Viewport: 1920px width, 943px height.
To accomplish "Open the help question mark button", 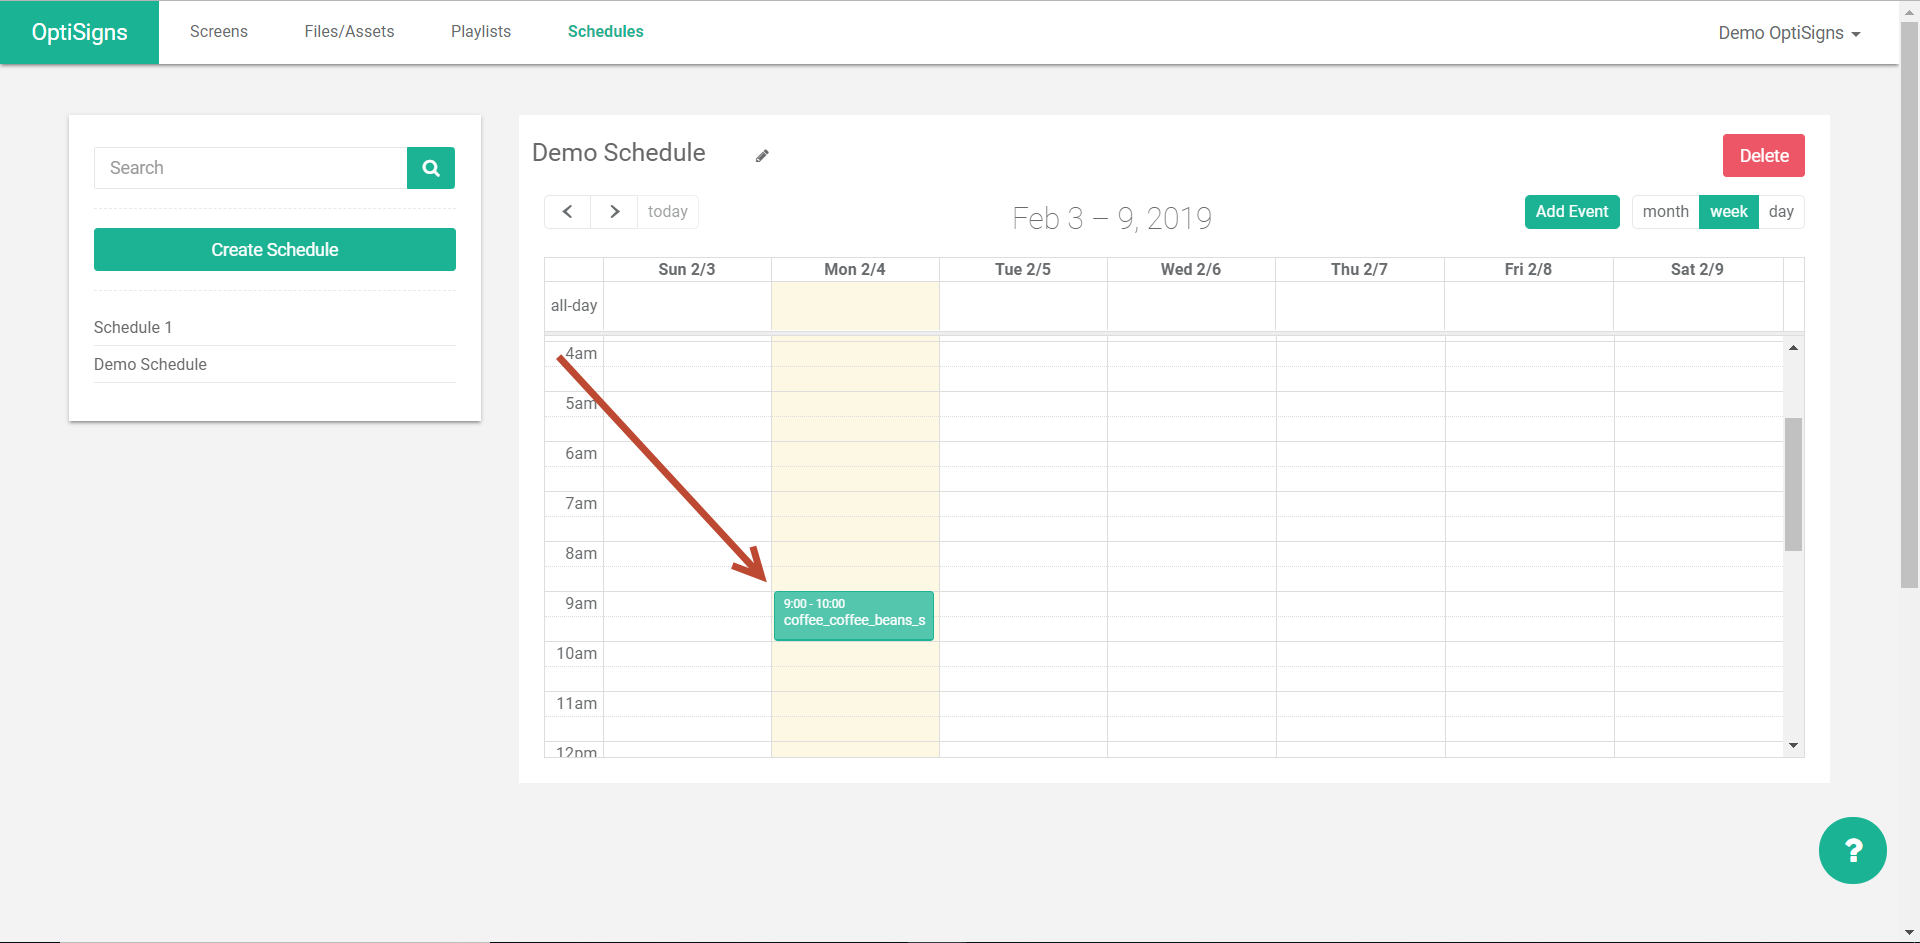I will 1852,851.
